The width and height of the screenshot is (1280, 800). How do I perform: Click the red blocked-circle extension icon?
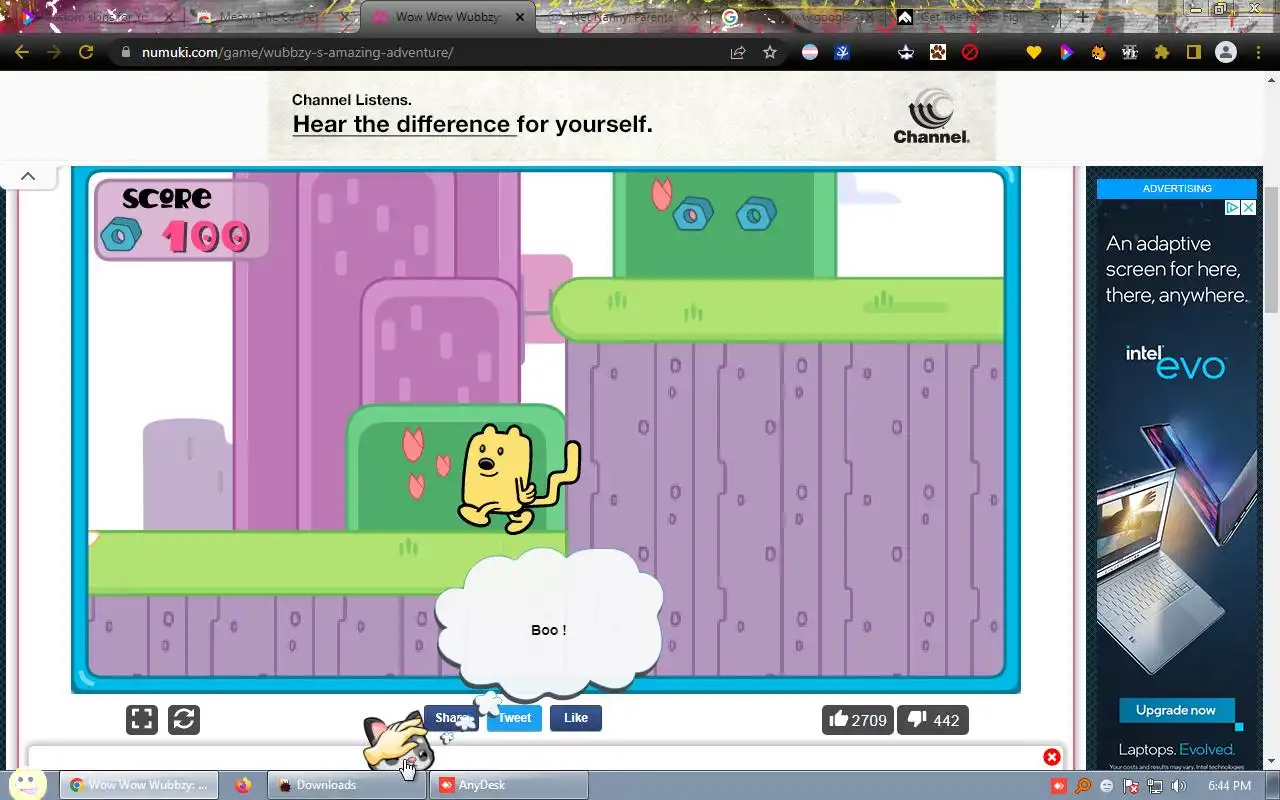970,52
